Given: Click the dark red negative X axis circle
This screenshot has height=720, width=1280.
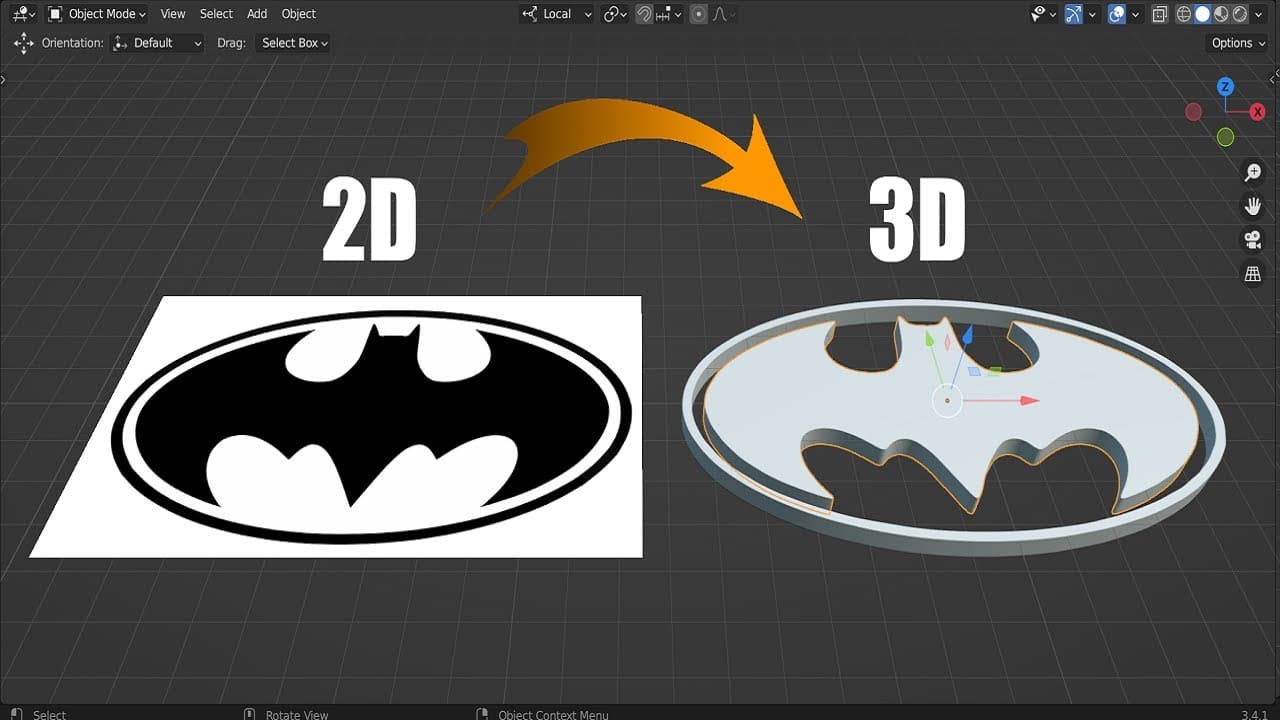Looking at the screenshot, I should click(1193, 112).
